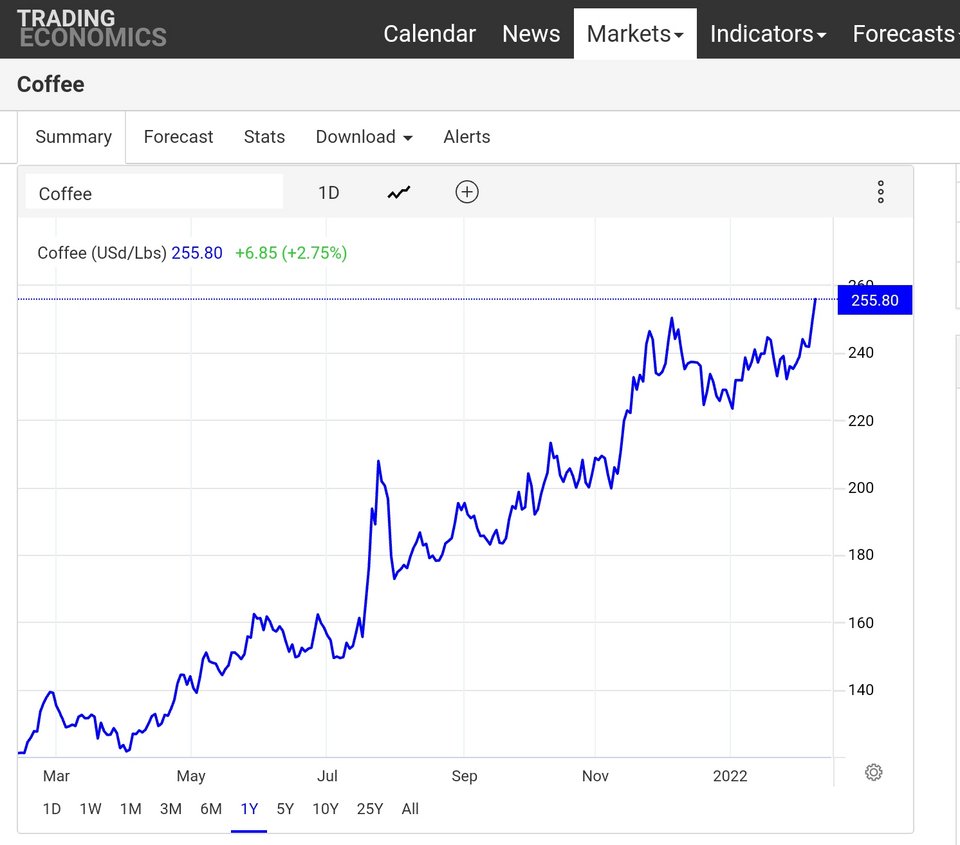The height and width of the screenshot is (845, 960).
Task: Open the Alerts tab
Action: (x=467, y=137)
